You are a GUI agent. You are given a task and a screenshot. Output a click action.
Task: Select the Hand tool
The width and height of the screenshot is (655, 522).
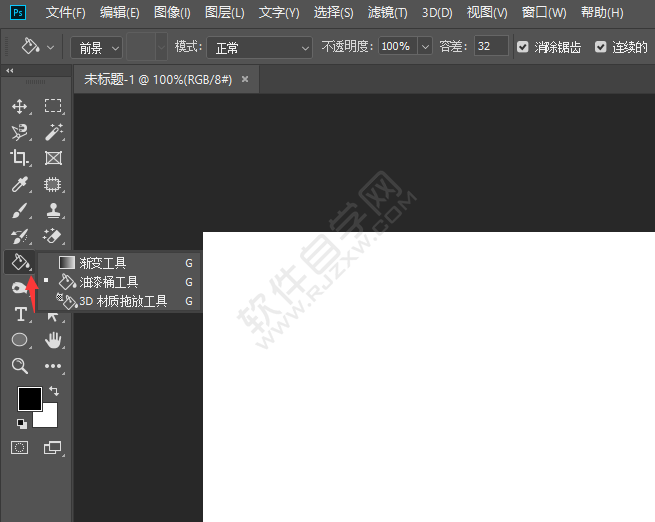pos(53,340)
